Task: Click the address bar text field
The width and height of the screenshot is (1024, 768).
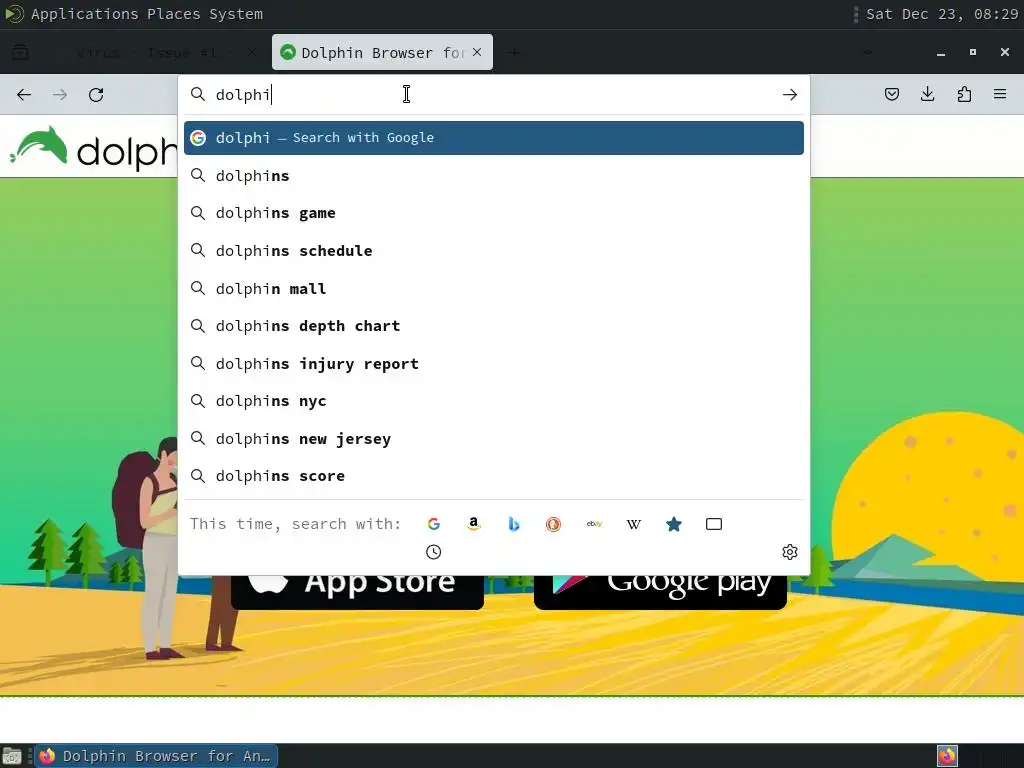Action: (493, 95)
